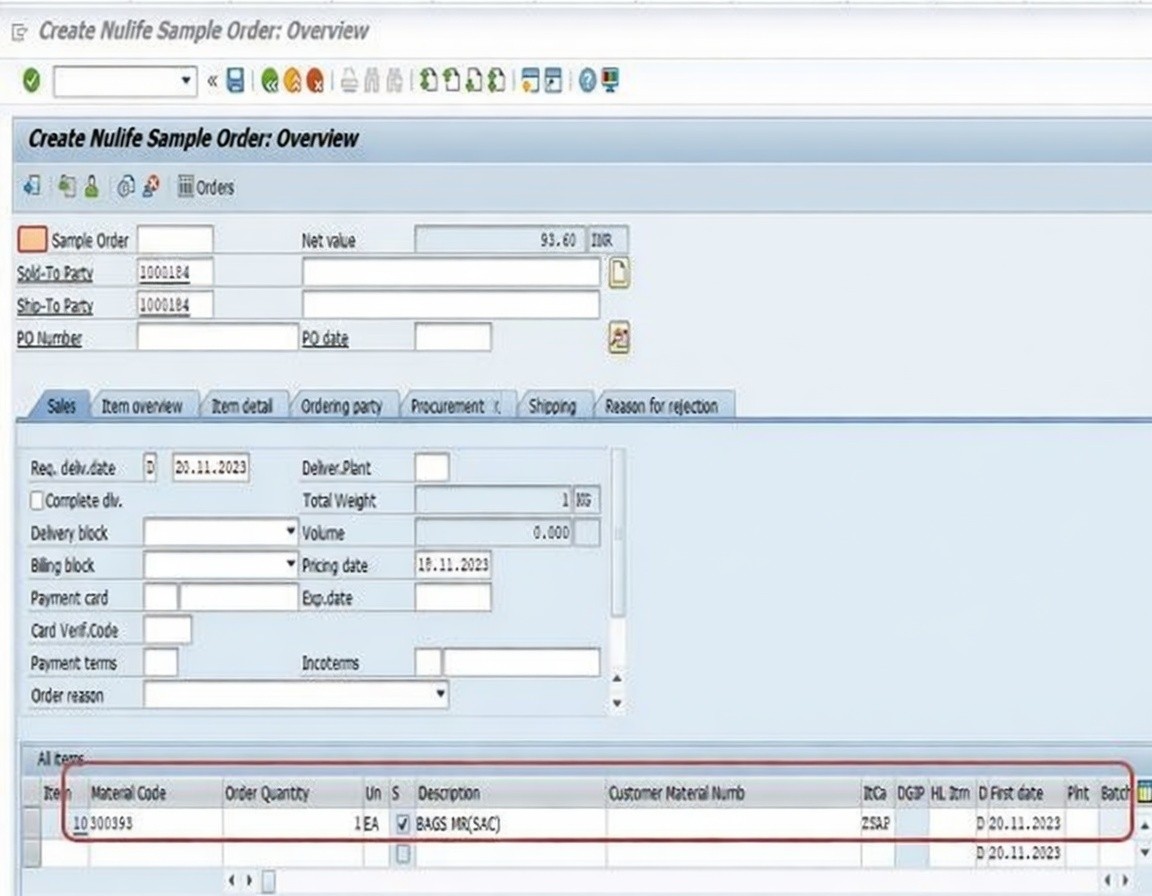
Task: Open the Delivery block dropdown
Action: pyautogui.click(x=290, y=533)
